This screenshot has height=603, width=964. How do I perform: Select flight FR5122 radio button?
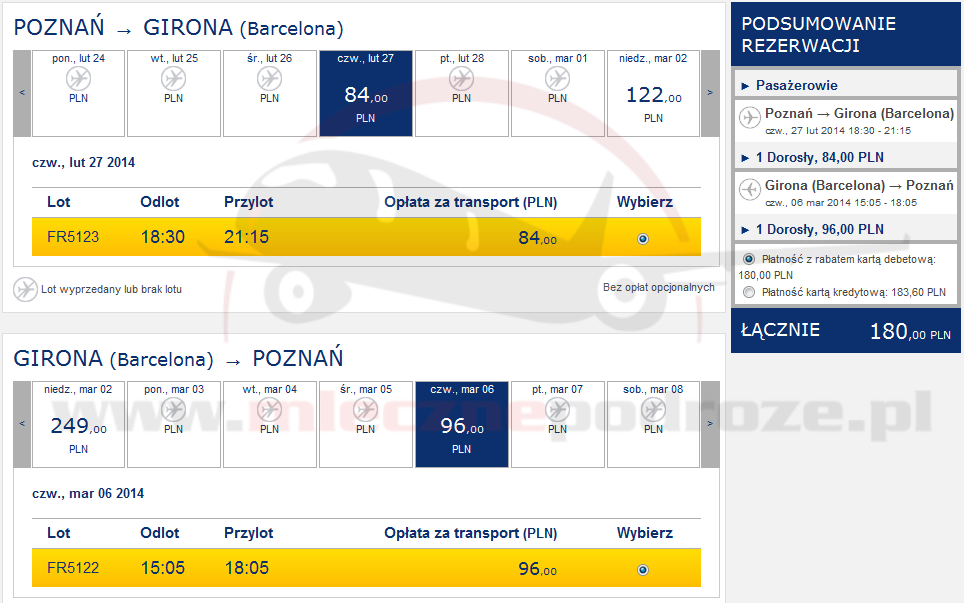[x=642, y=569]
